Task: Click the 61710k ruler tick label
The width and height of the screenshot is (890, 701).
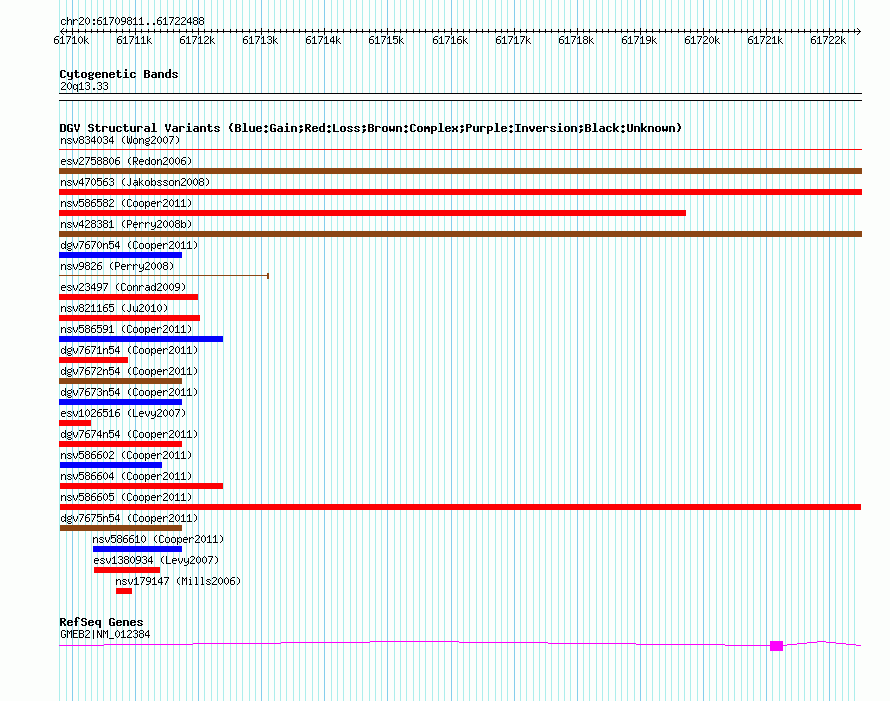Action: tap(71, 40)
